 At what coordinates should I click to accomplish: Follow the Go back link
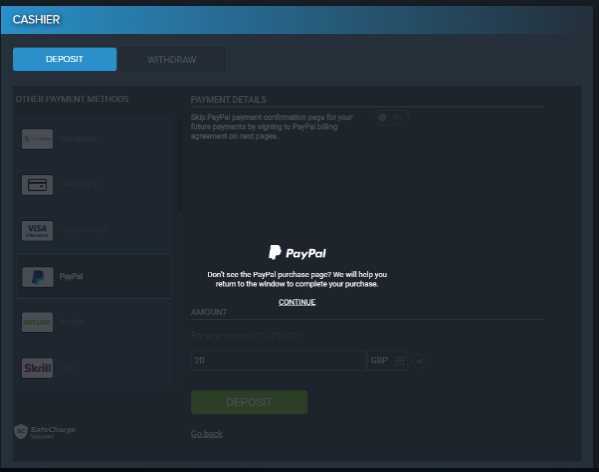[x=207, y=434]
